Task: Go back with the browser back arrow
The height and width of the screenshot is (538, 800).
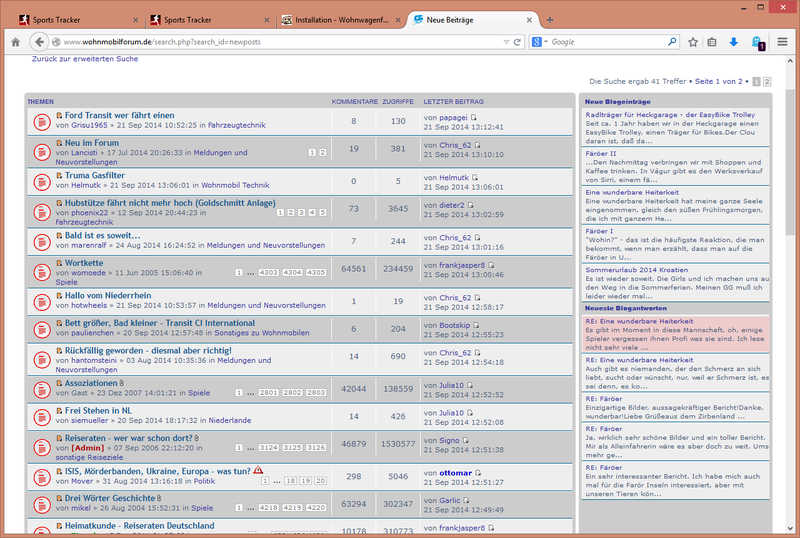Action: [39, 42]
